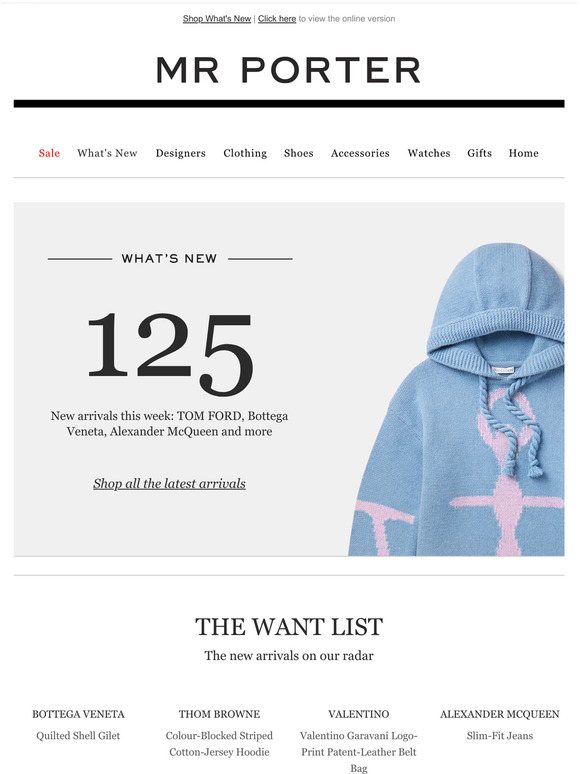Select Home in the navigation bar
The height and width of the screenshot is (774, 580).
[x=524, y=153]
